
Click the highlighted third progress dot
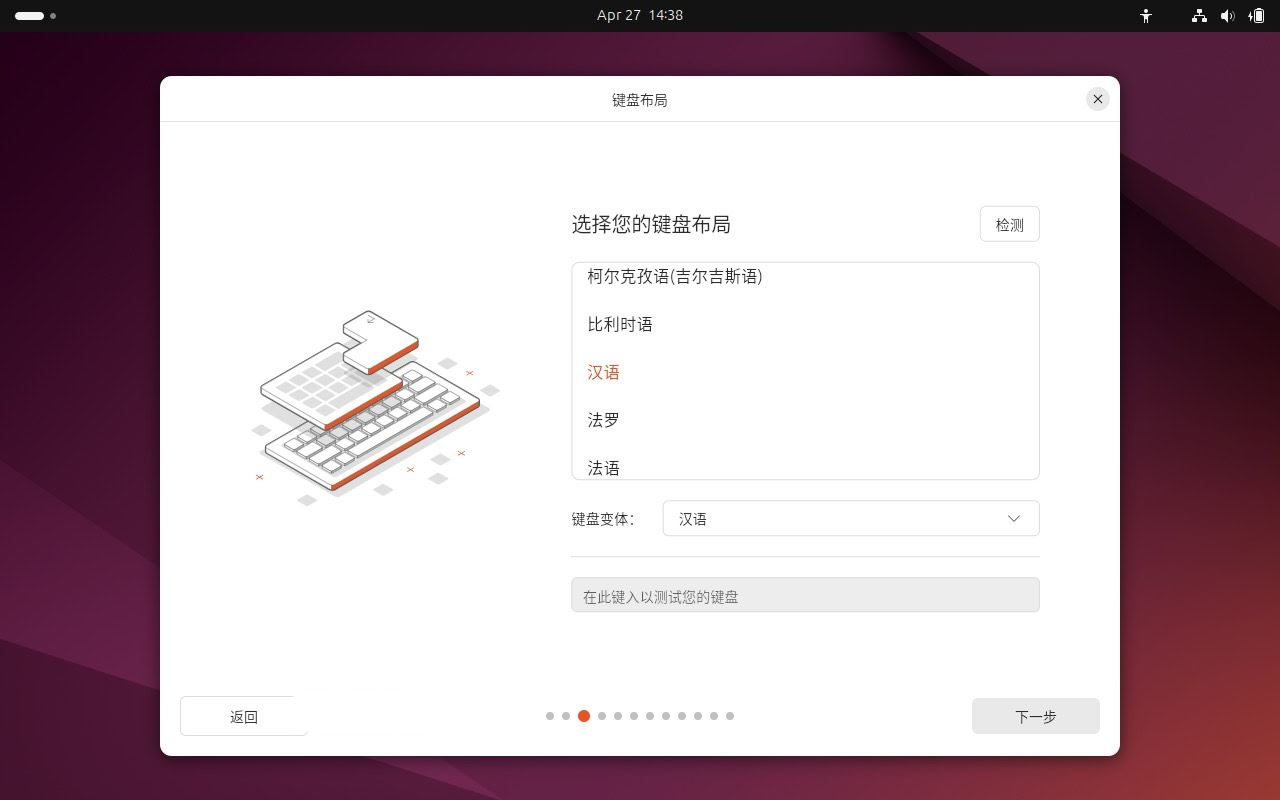pyautogui.click(x=584, y=716)
